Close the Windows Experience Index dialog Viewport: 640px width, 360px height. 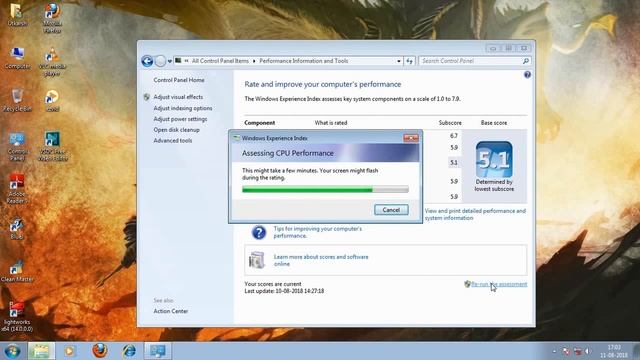click(x=411, y=138)
